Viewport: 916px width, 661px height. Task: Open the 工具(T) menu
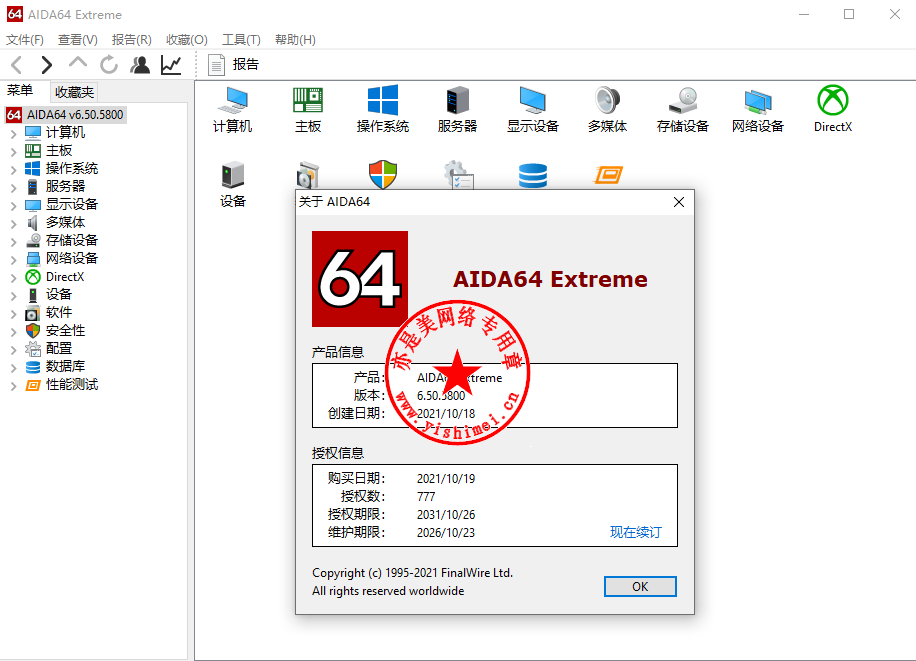click(x=241, y=40)
